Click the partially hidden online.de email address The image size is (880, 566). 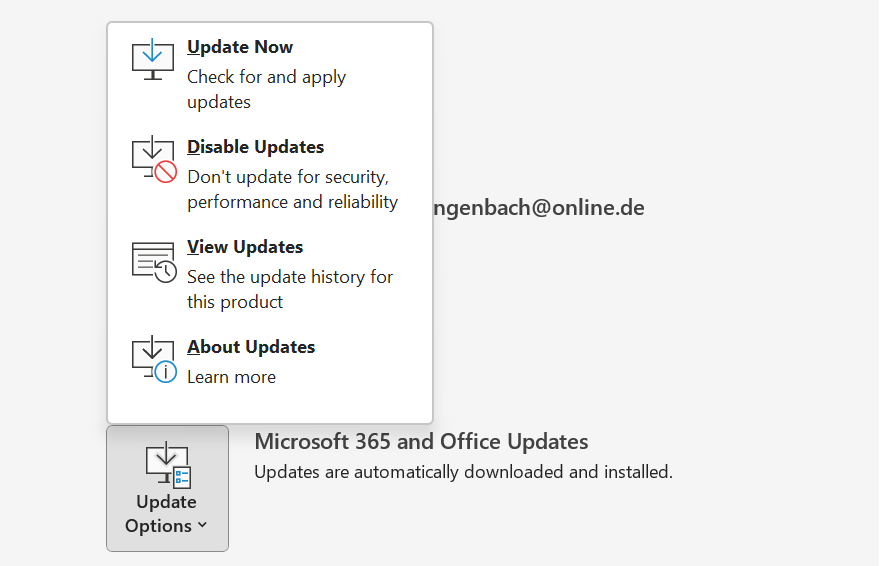coord(538,208)
